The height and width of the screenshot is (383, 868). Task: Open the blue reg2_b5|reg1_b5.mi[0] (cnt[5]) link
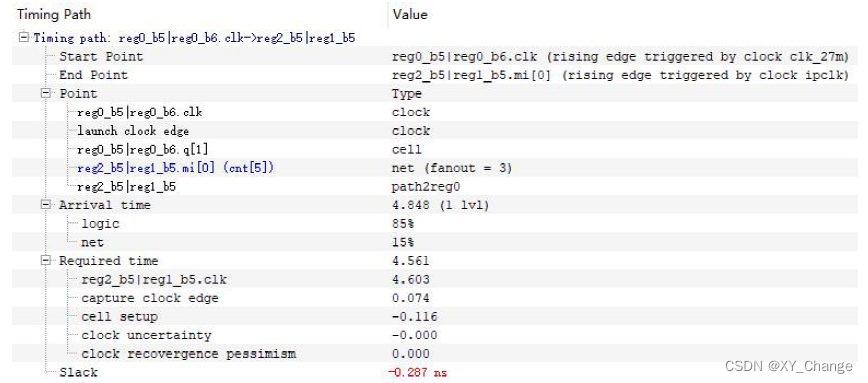(x=176, y=168)
